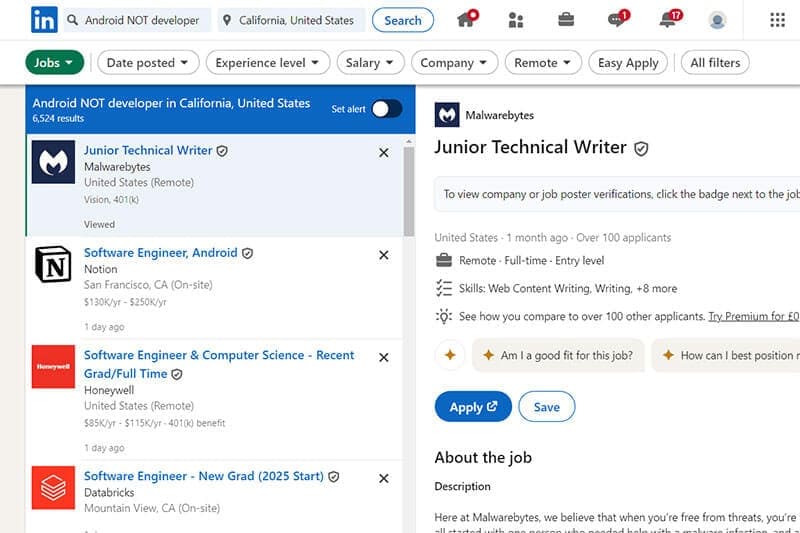Click the Malwarebytes logo in job details
This screenshot has width=800, height=533.
447,115
